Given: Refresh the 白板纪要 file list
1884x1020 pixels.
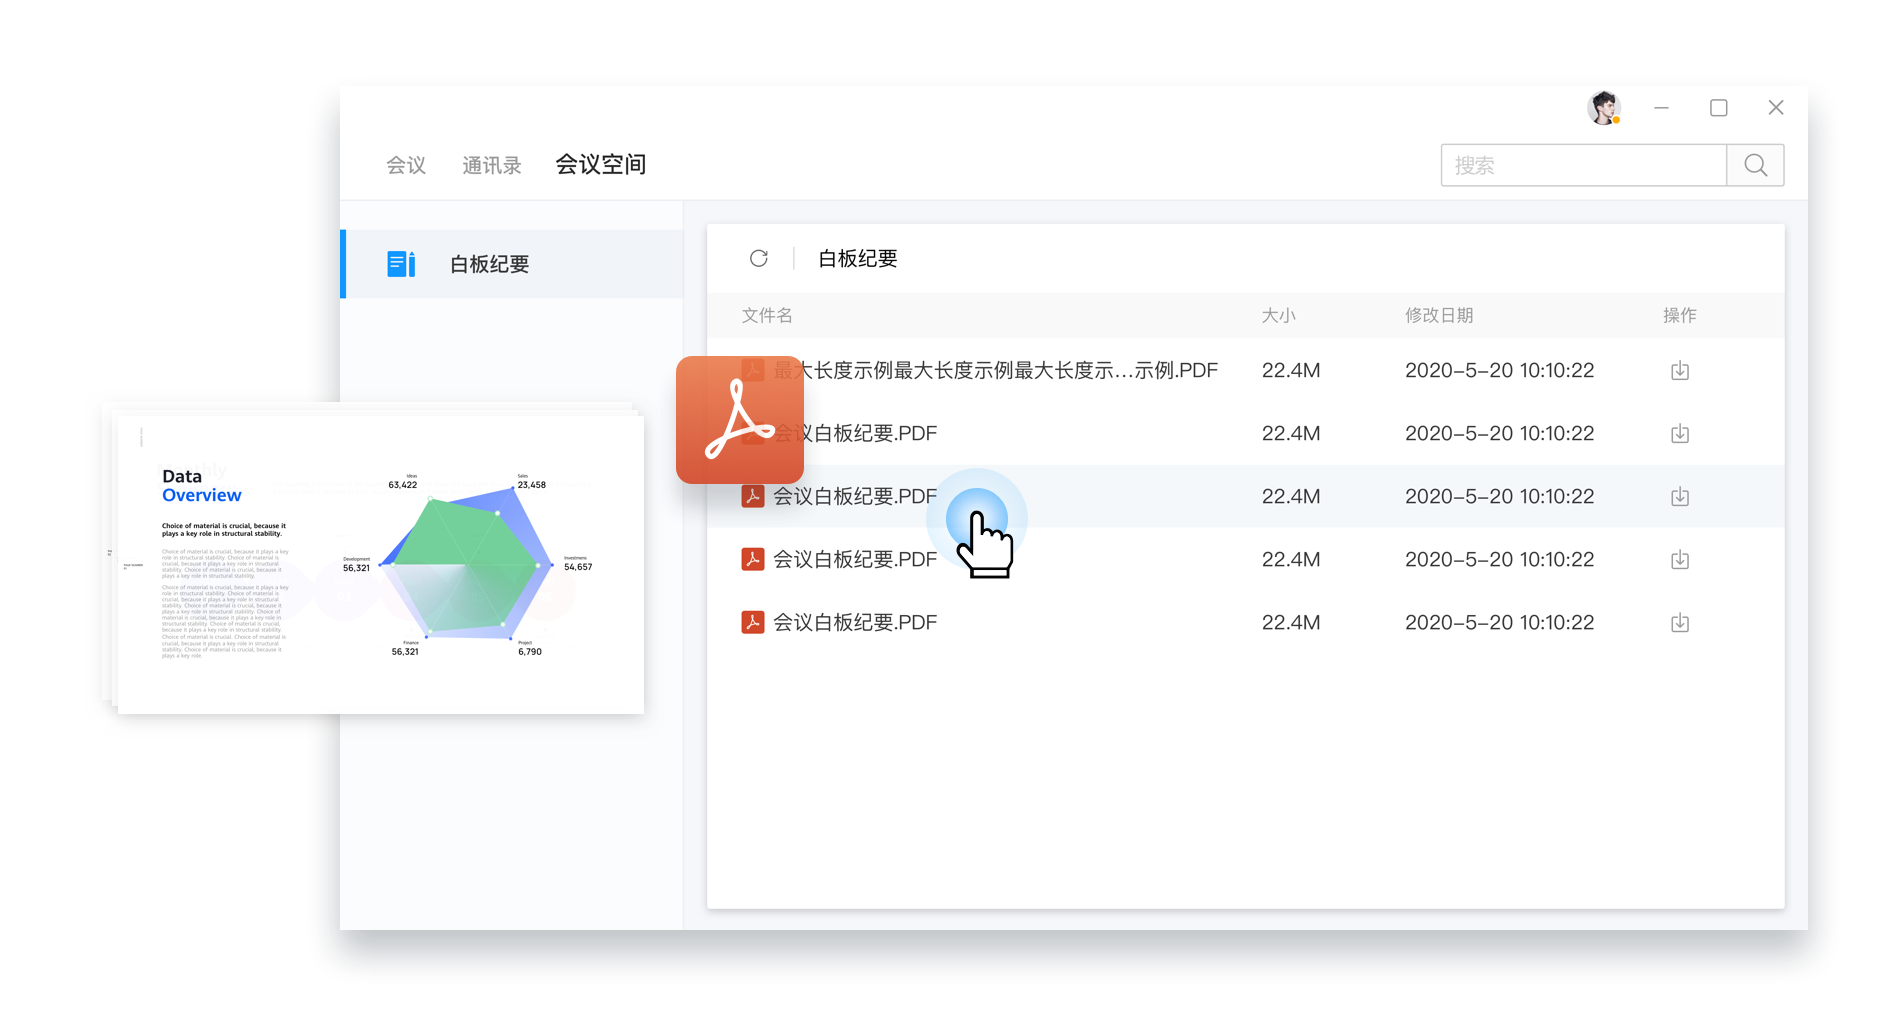Looking at the screenshot, I should [x=759, y=258].
